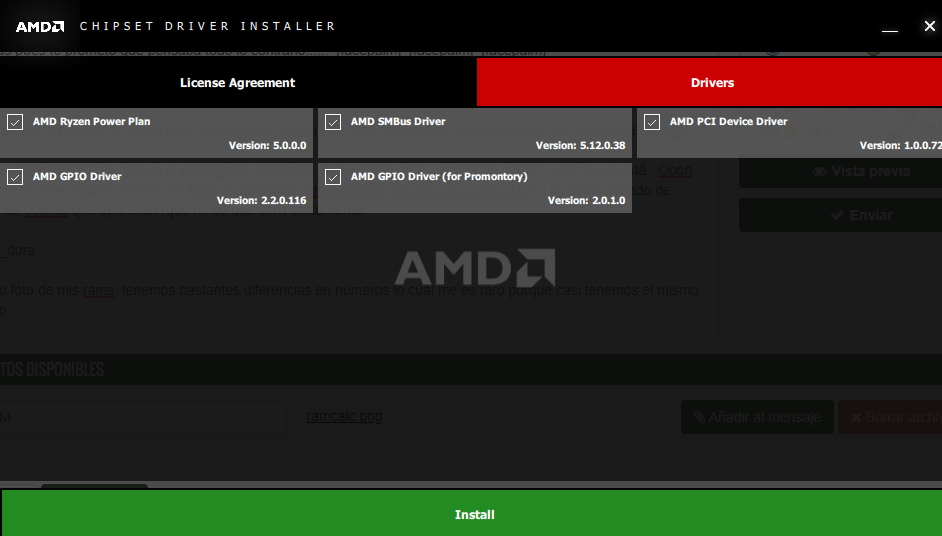The width and height of the screenshot is (942, 536).
Task: Click the Promontory driver version 2.0.1.0 text
Action: coord(586,201)
